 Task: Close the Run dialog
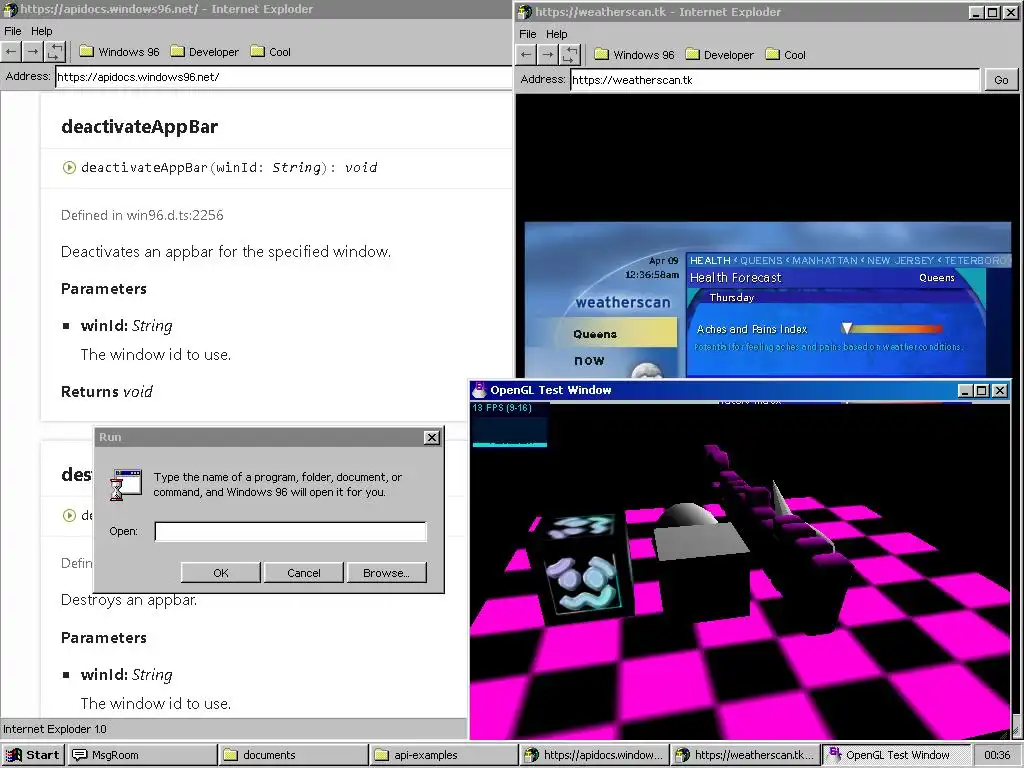(x=432, y=438)
